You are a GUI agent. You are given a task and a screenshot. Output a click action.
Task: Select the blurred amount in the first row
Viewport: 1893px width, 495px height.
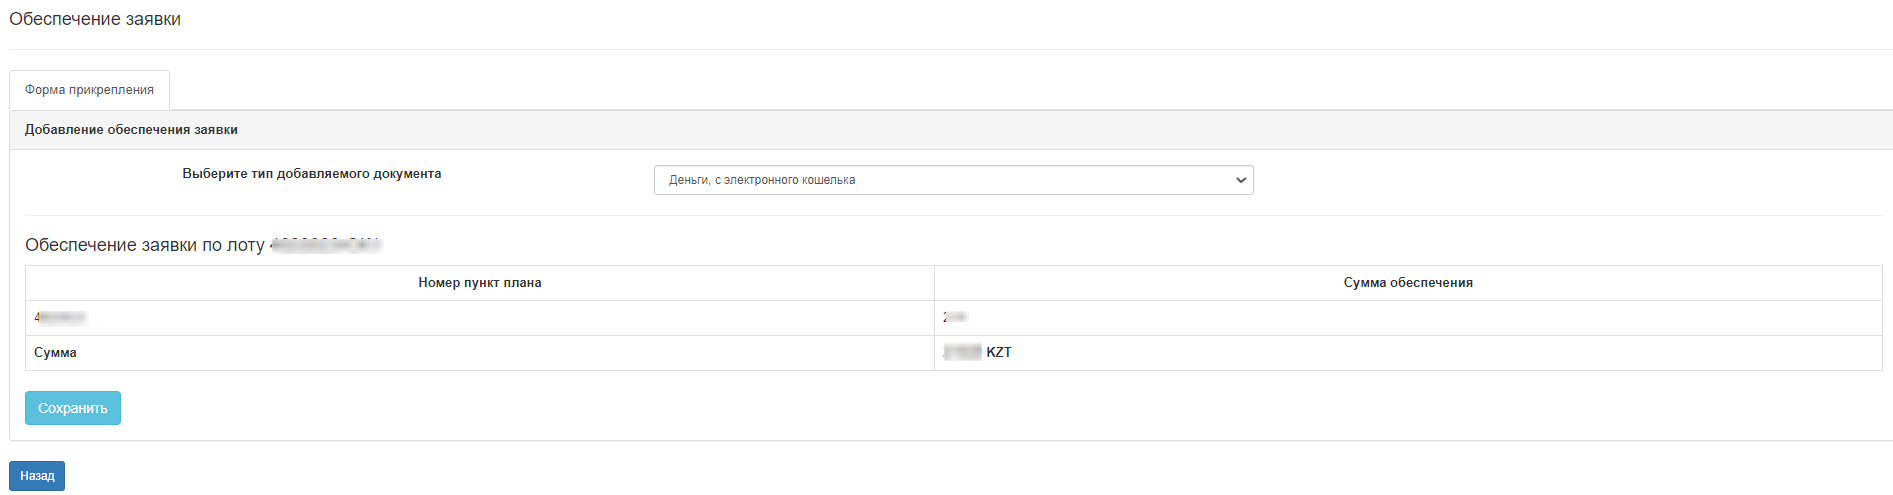click(954, 318)
